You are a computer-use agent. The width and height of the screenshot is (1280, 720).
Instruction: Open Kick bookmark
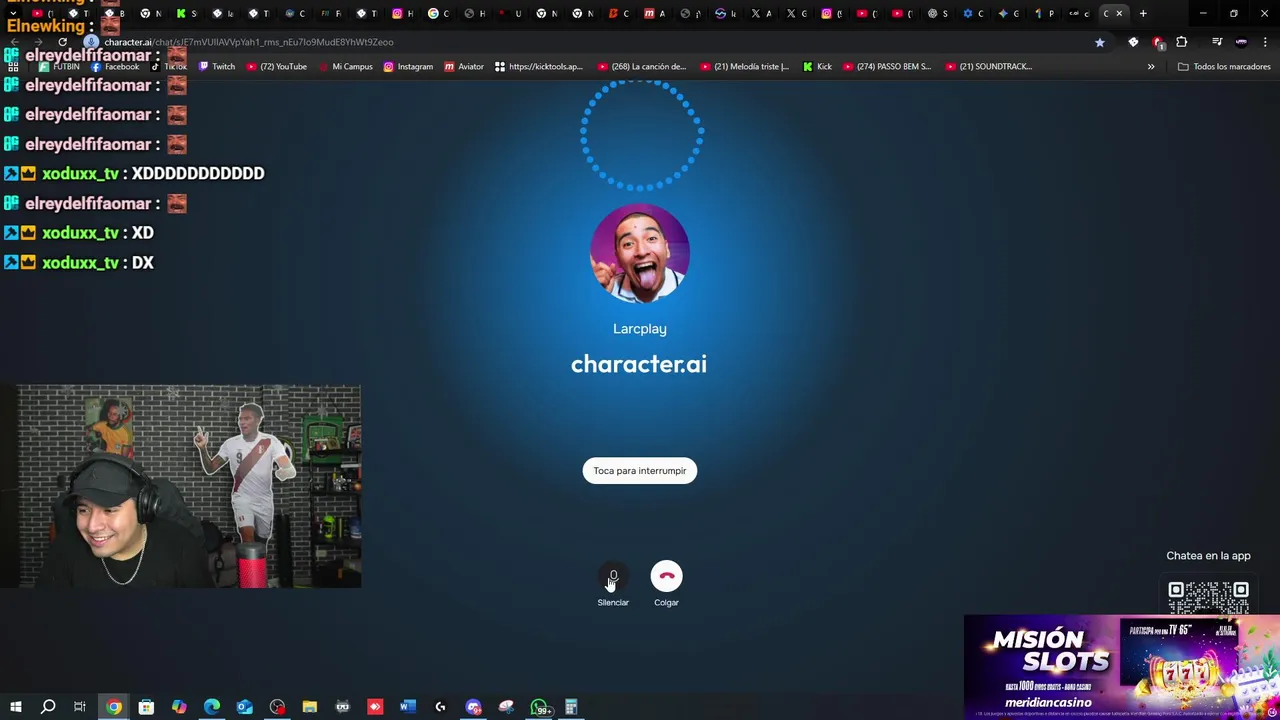tap(817, 67)
